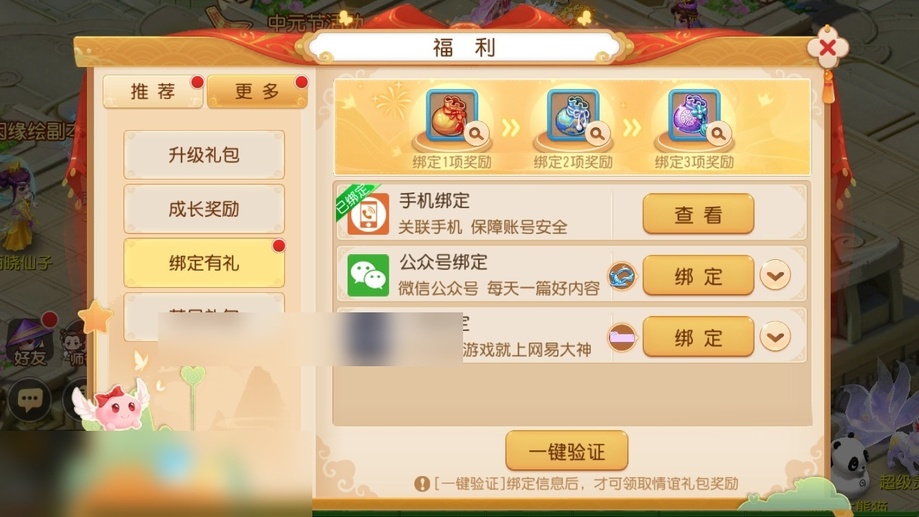Screen dimensions: 919x517
Task: Click the green WeChat 公众号 icon
Action: [x=368, y=275]
